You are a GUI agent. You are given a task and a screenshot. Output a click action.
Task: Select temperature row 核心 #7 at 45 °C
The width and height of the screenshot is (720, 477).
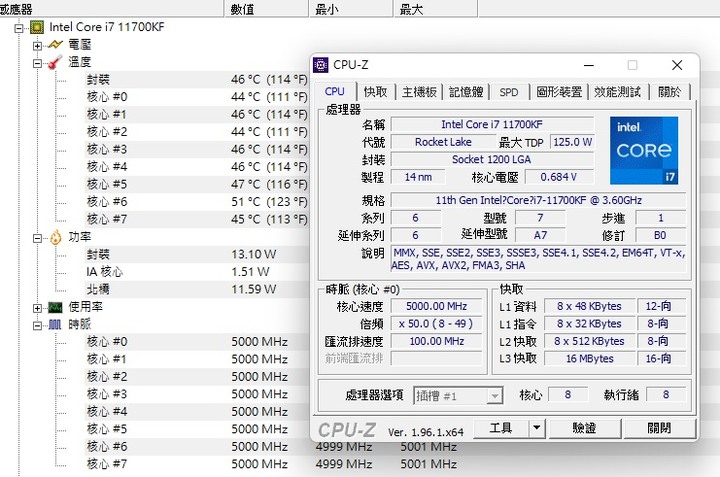197,219
